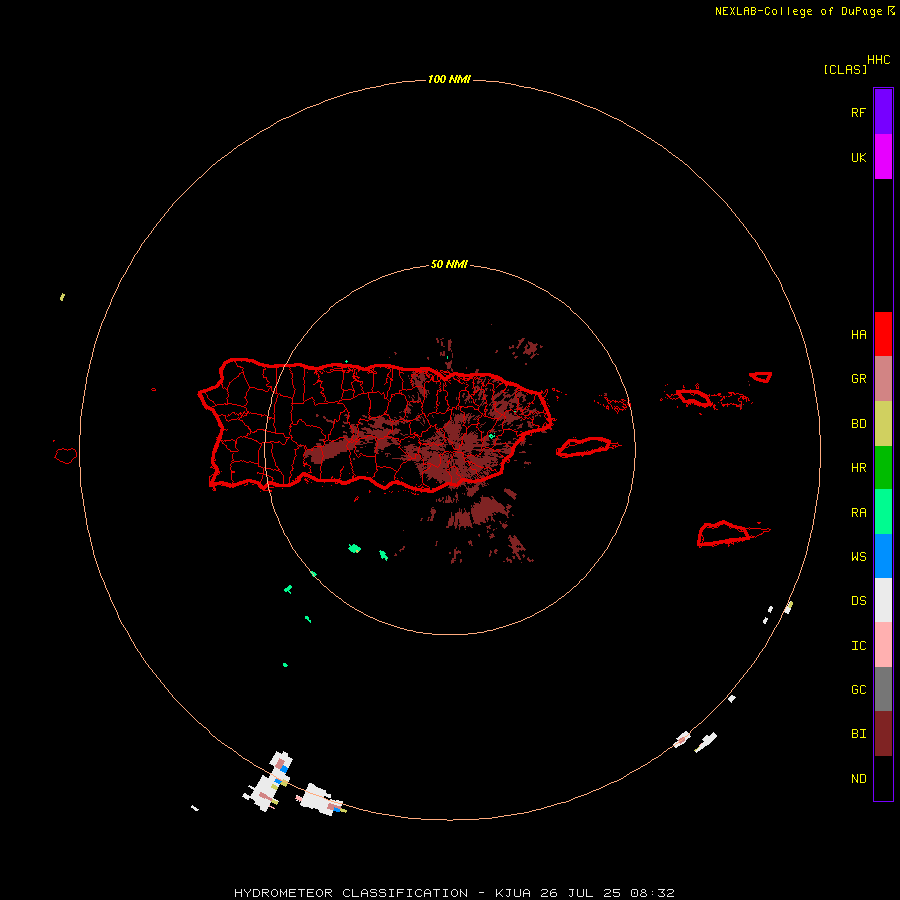
Task: Click the magenta UK legend swatch
Action: coord(883,157)
